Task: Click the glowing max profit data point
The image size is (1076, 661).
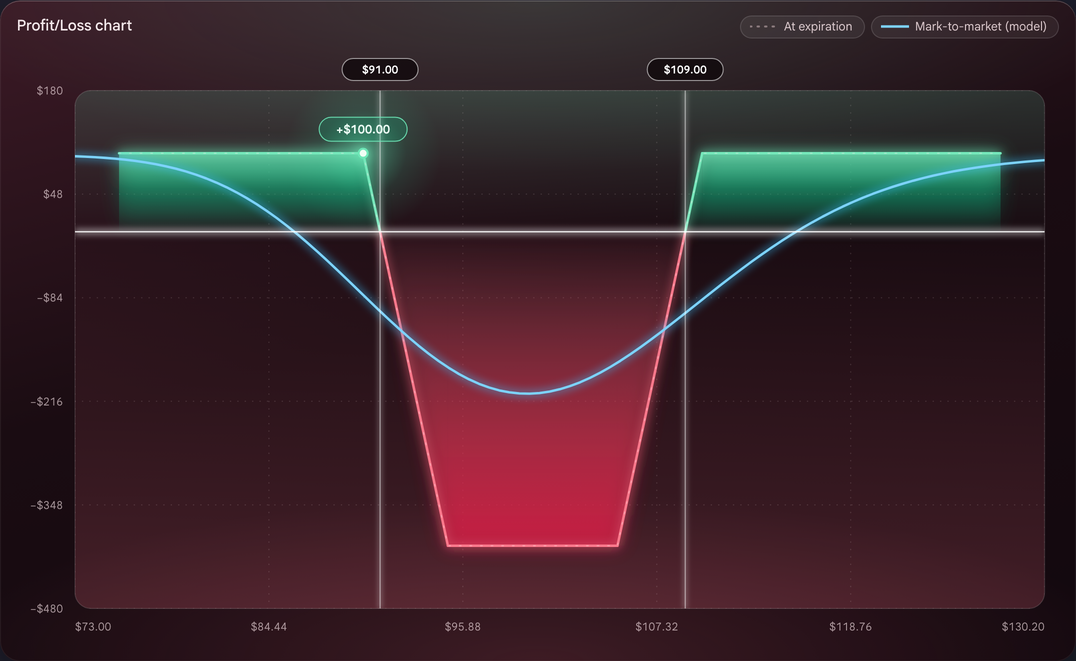Action: tap(363, 153)
